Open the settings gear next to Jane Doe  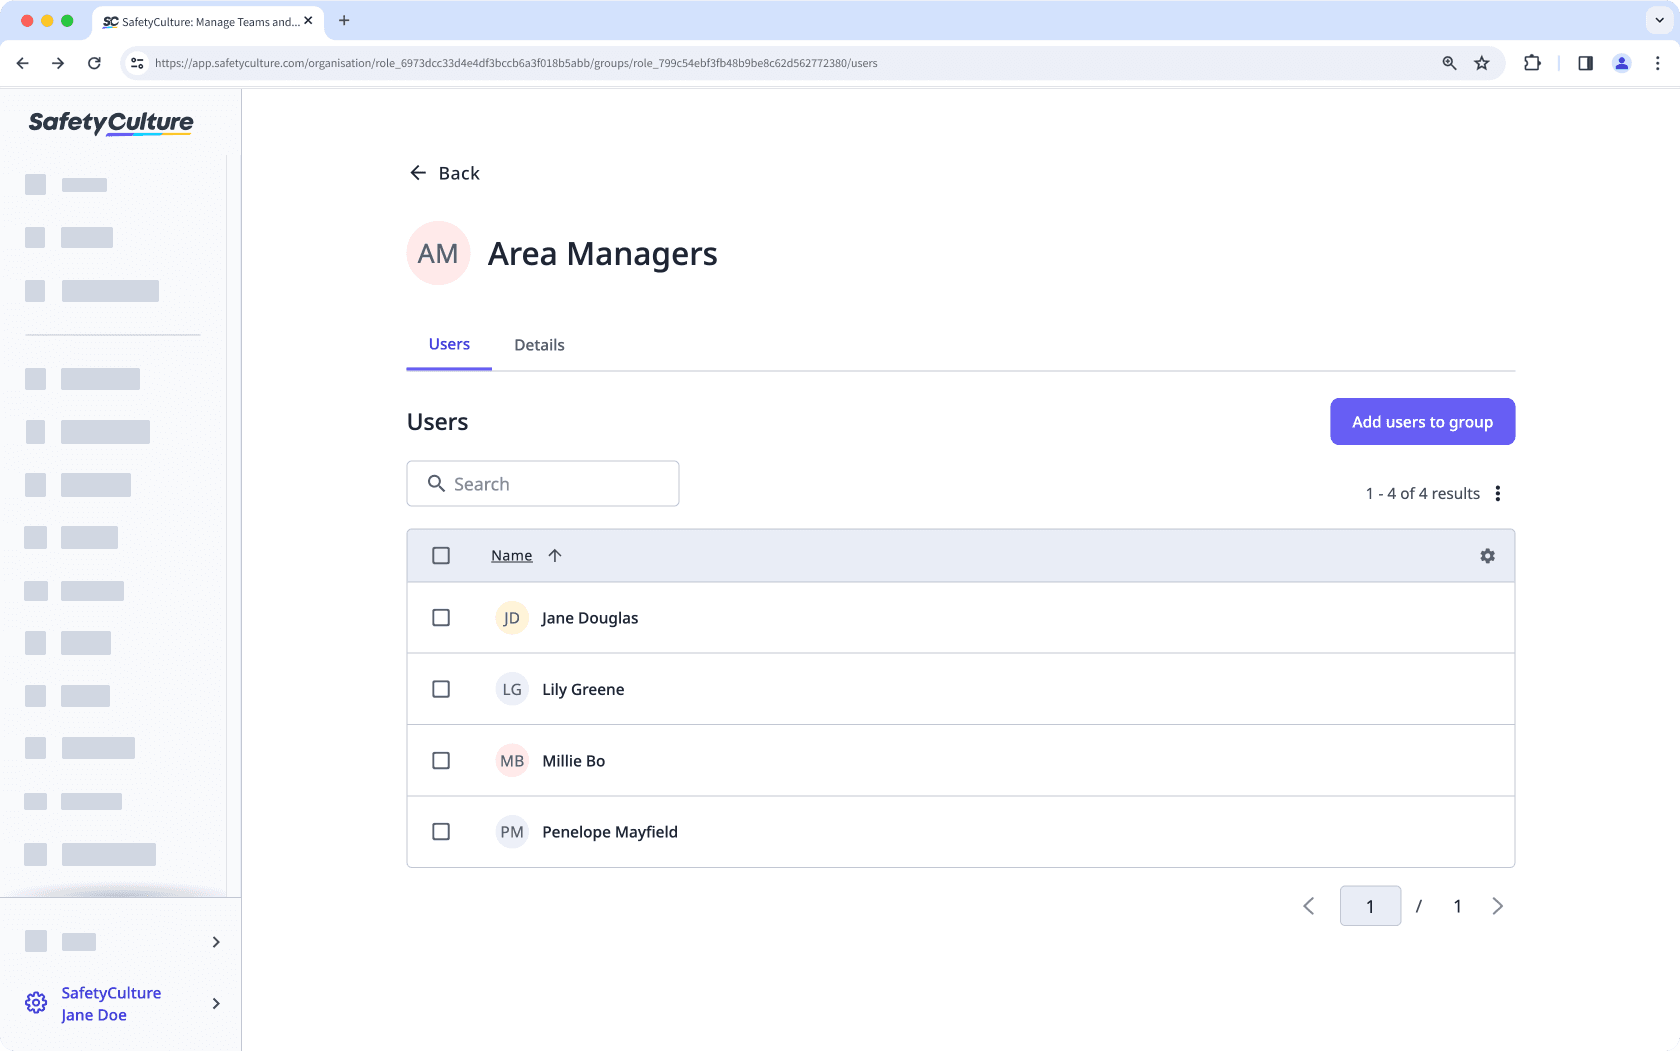(36, 1003)
